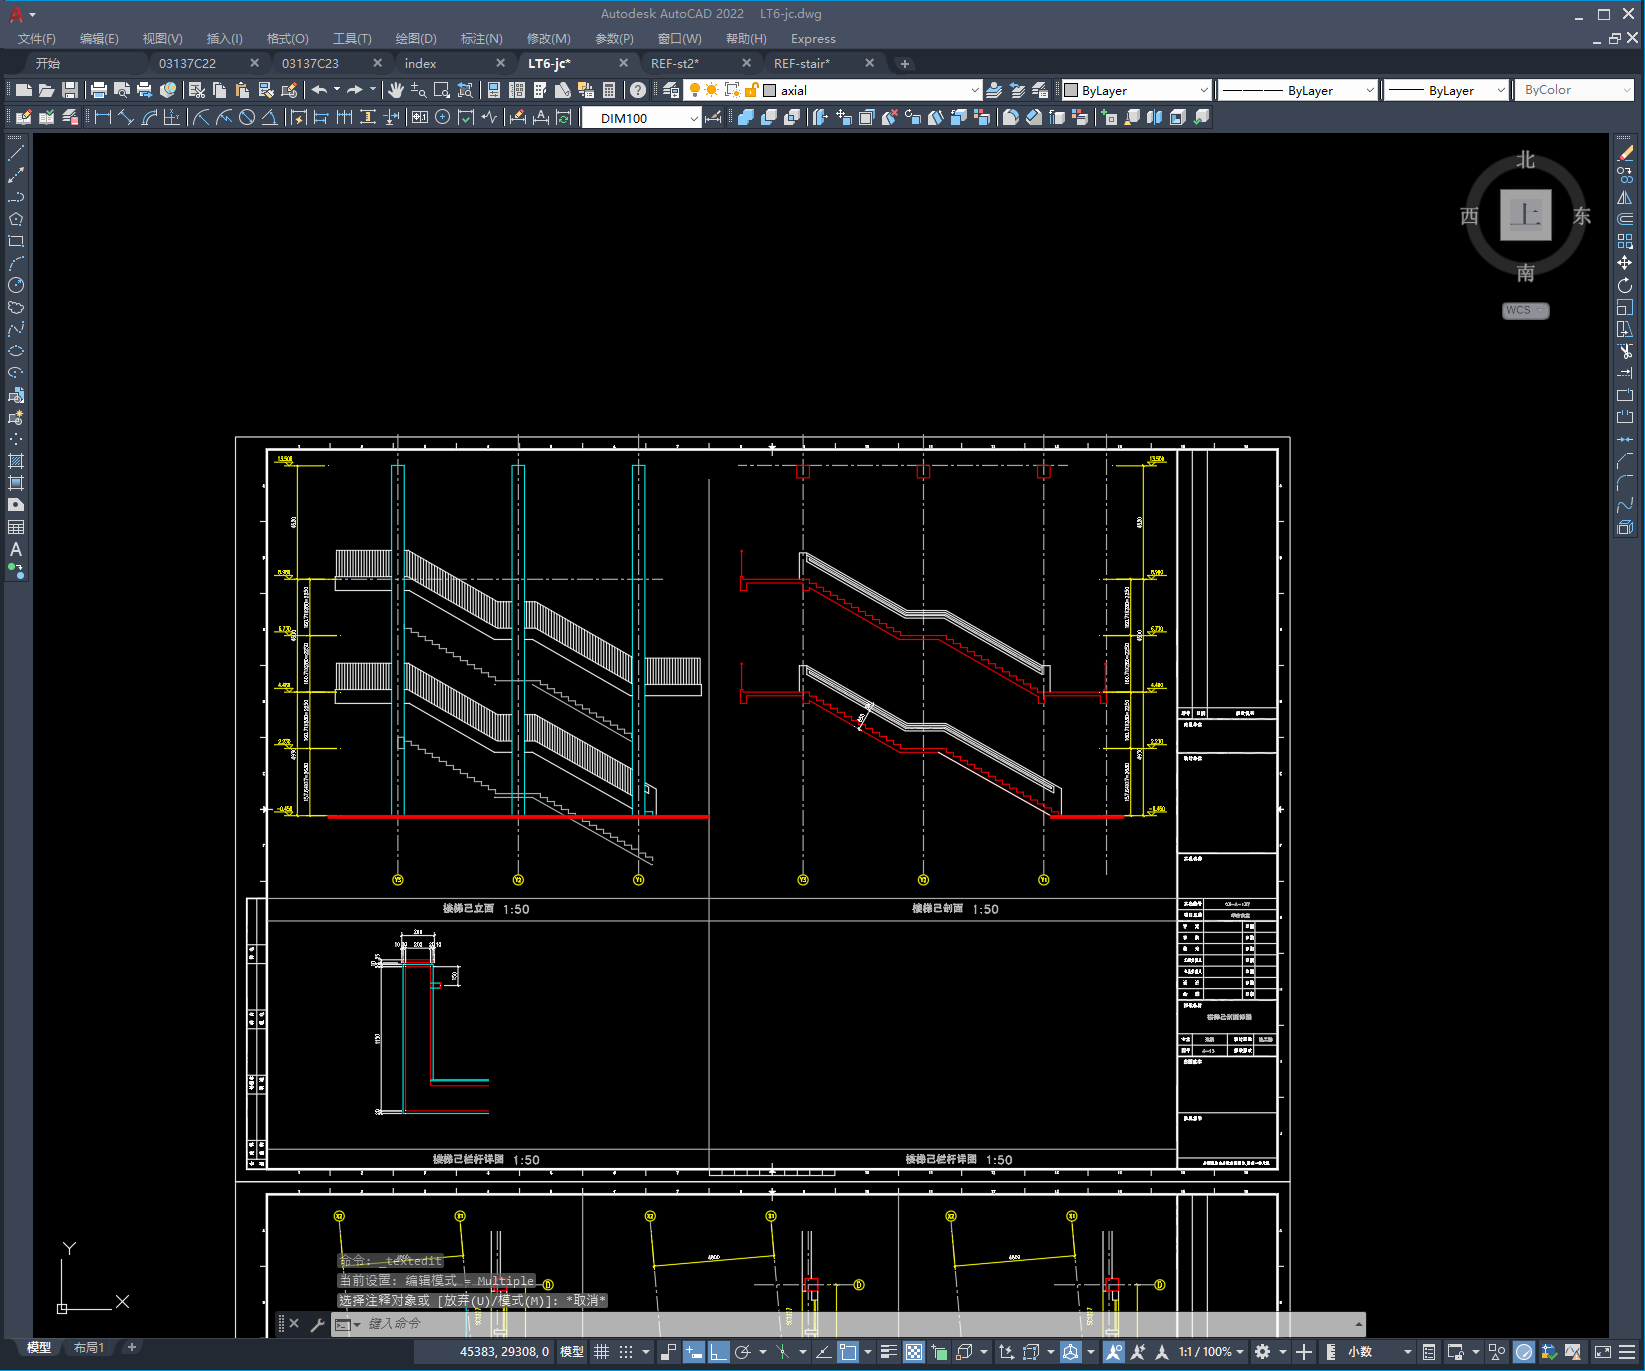Toggle object snap square in status bar

pos(848,1352)
